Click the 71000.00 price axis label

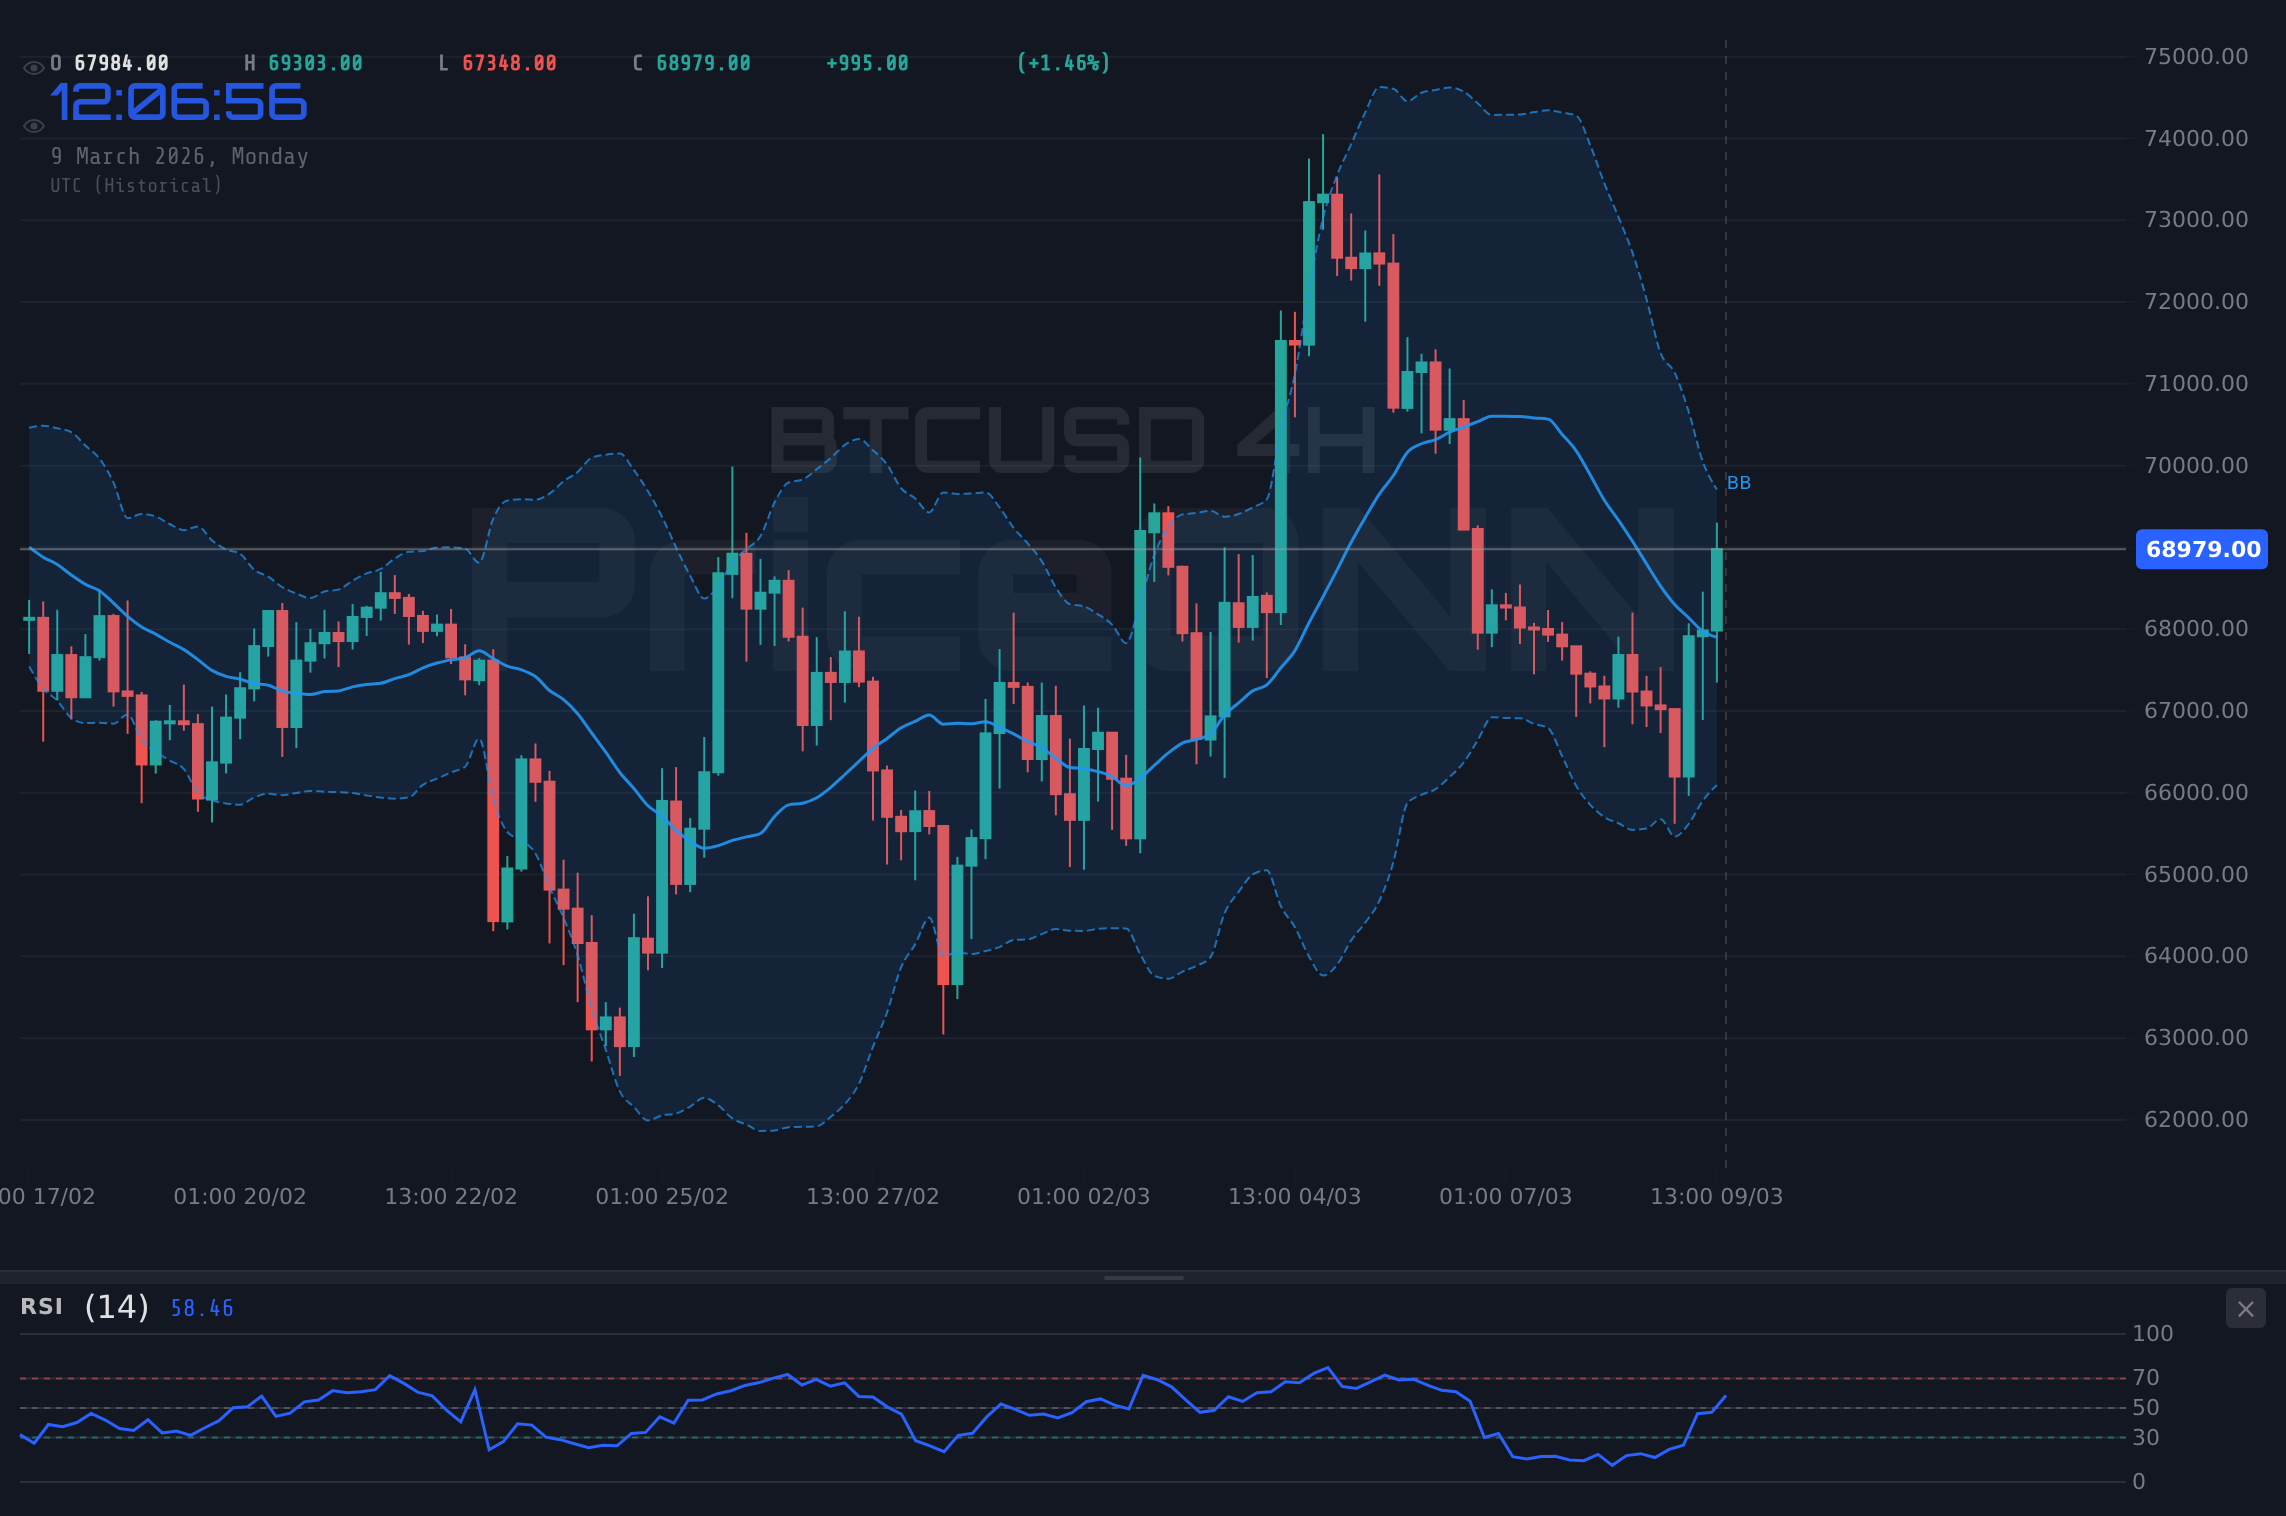click(x=2196, y=383)
